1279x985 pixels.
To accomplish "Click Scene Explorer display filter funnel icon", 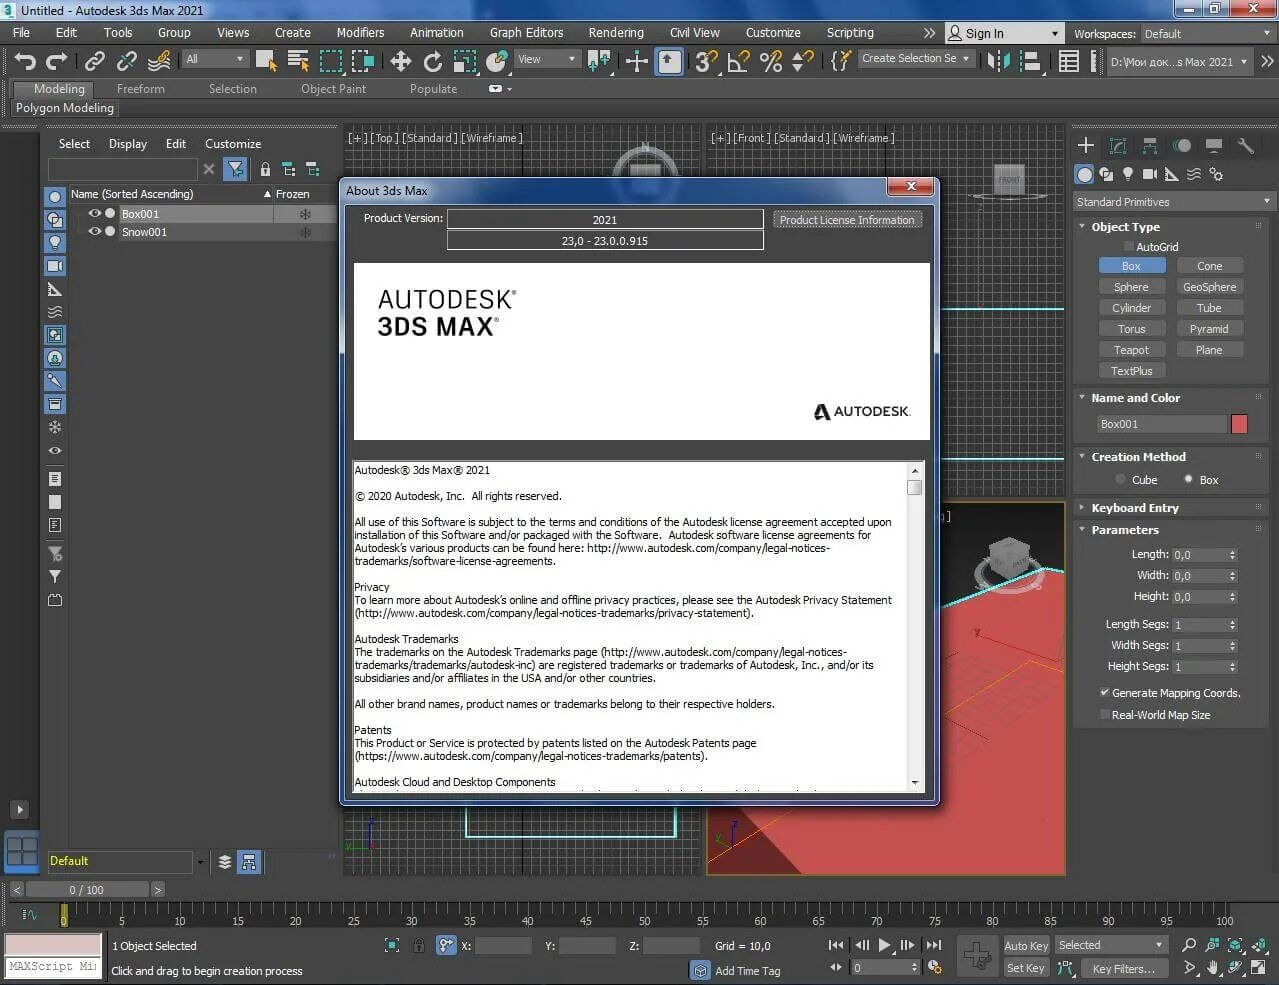I will click(x=235, y=169).
